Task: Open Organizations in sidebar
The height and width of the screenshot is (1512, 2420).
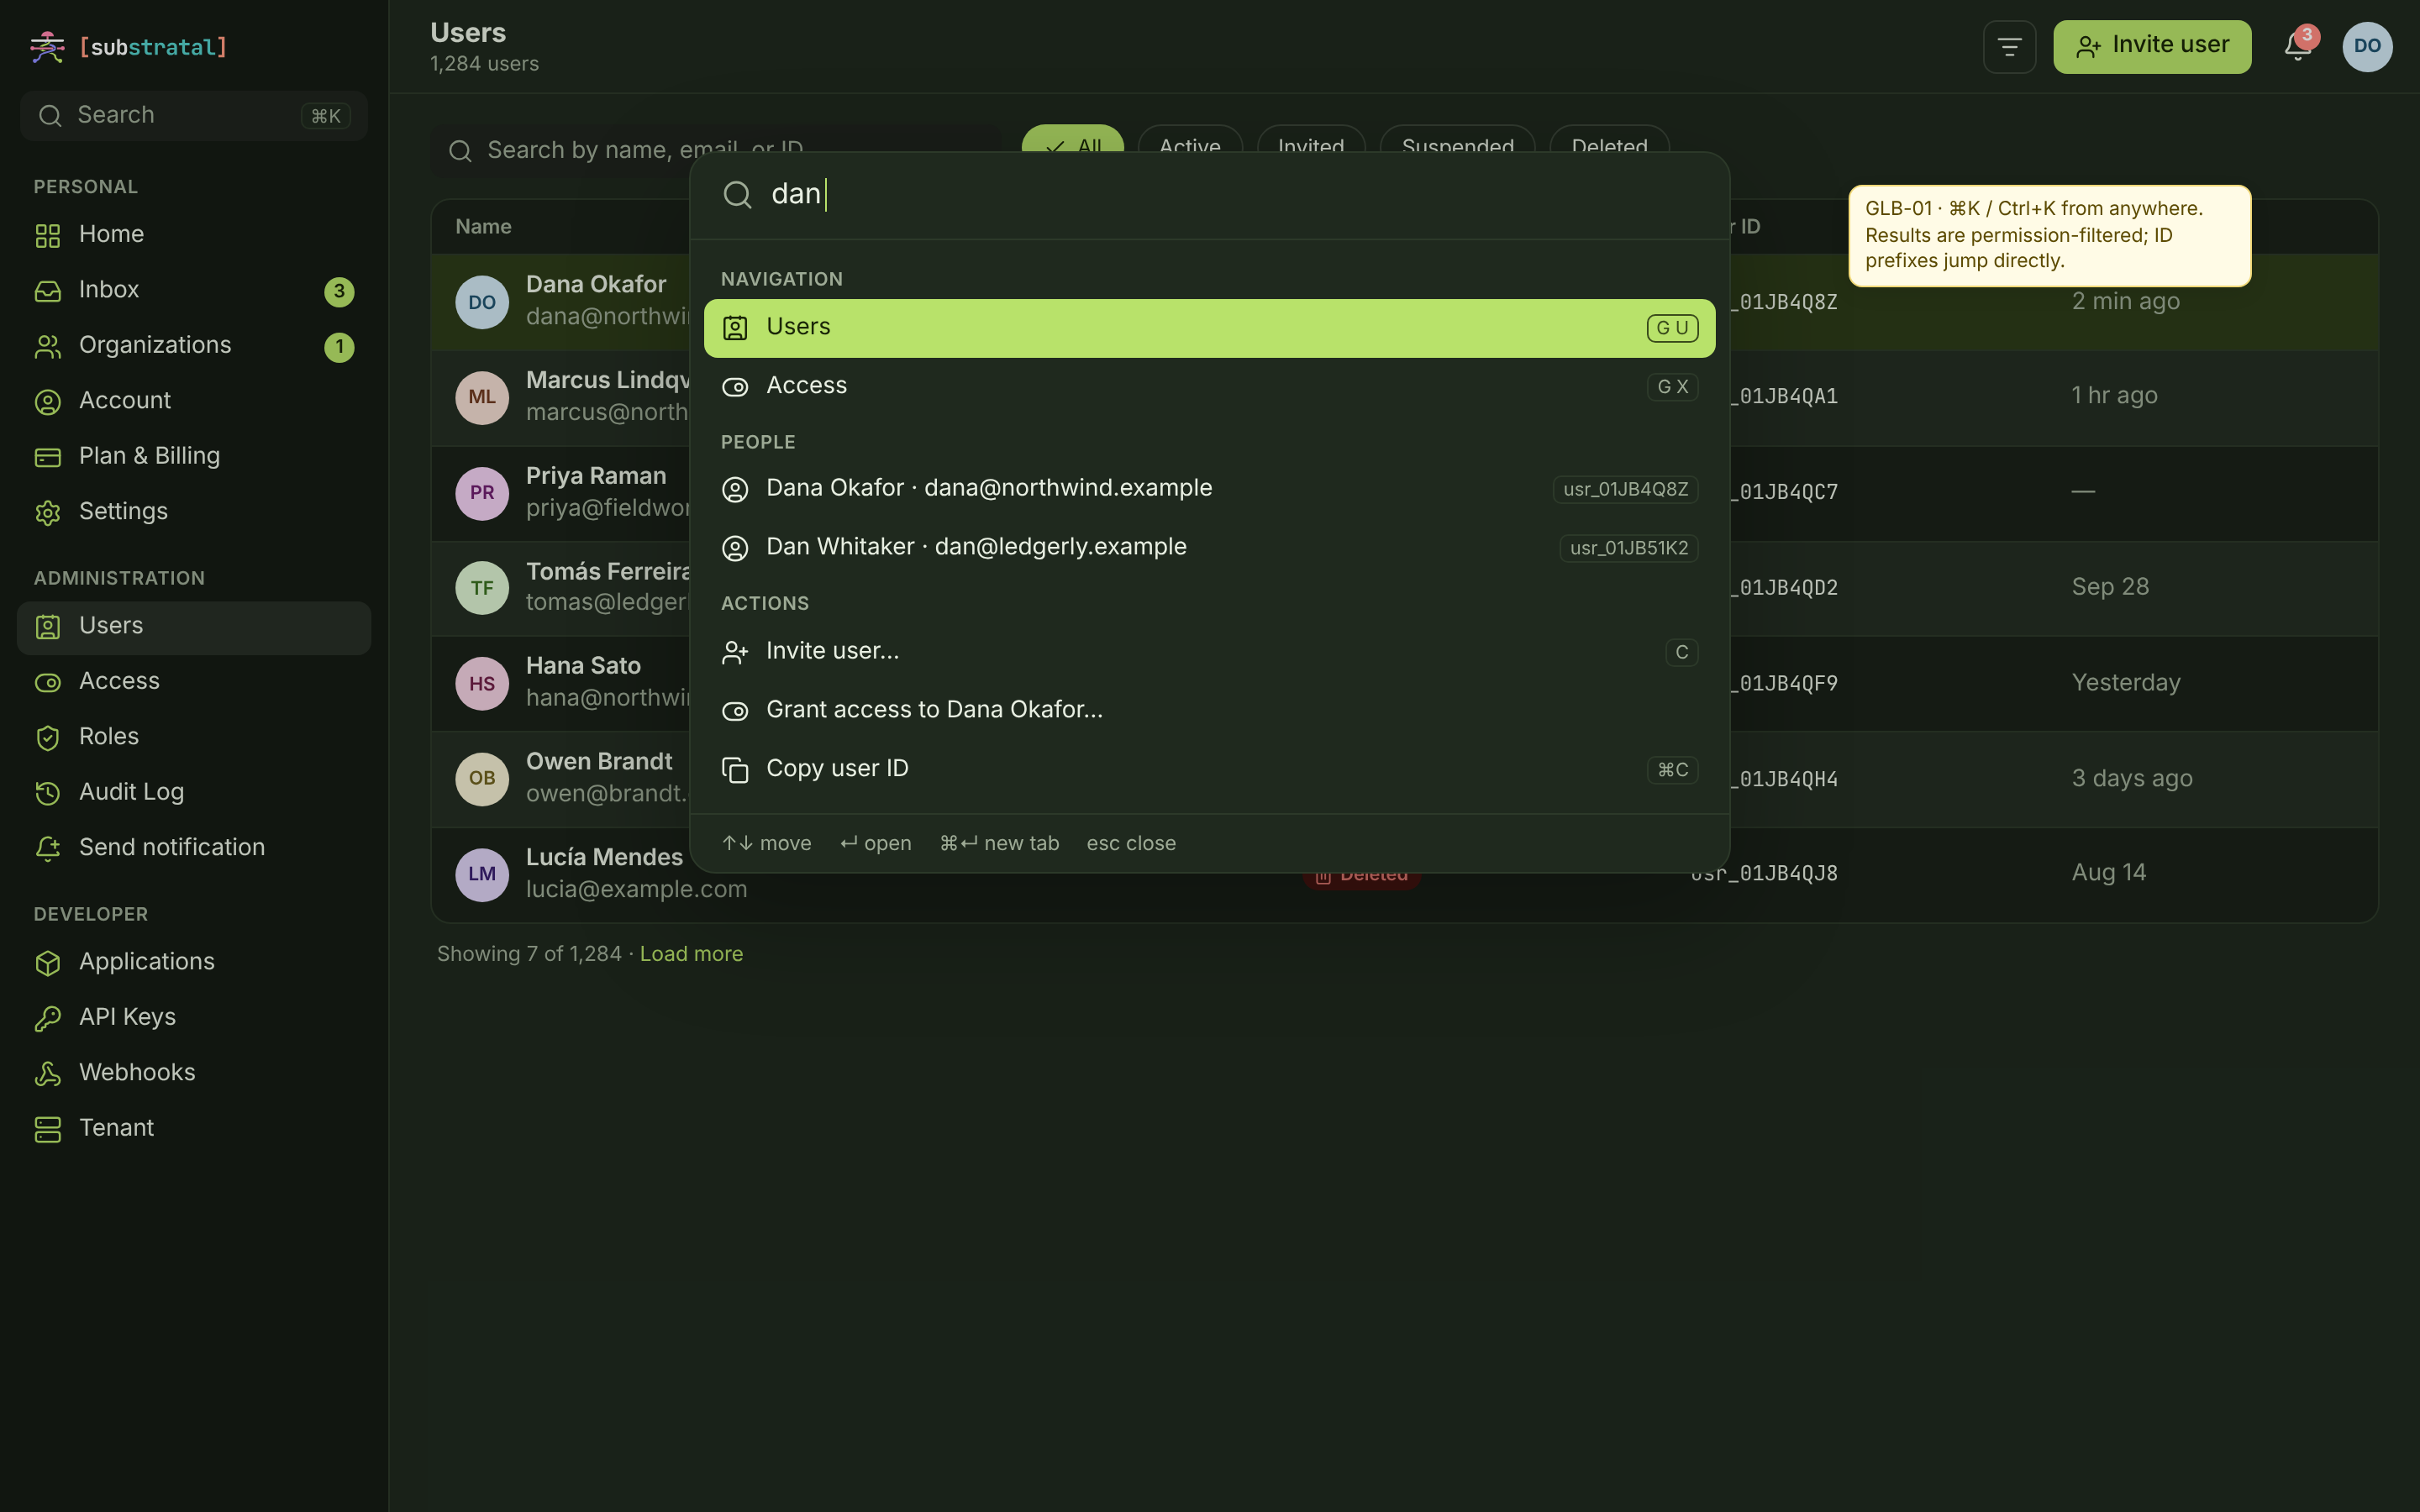Action: 194,346
